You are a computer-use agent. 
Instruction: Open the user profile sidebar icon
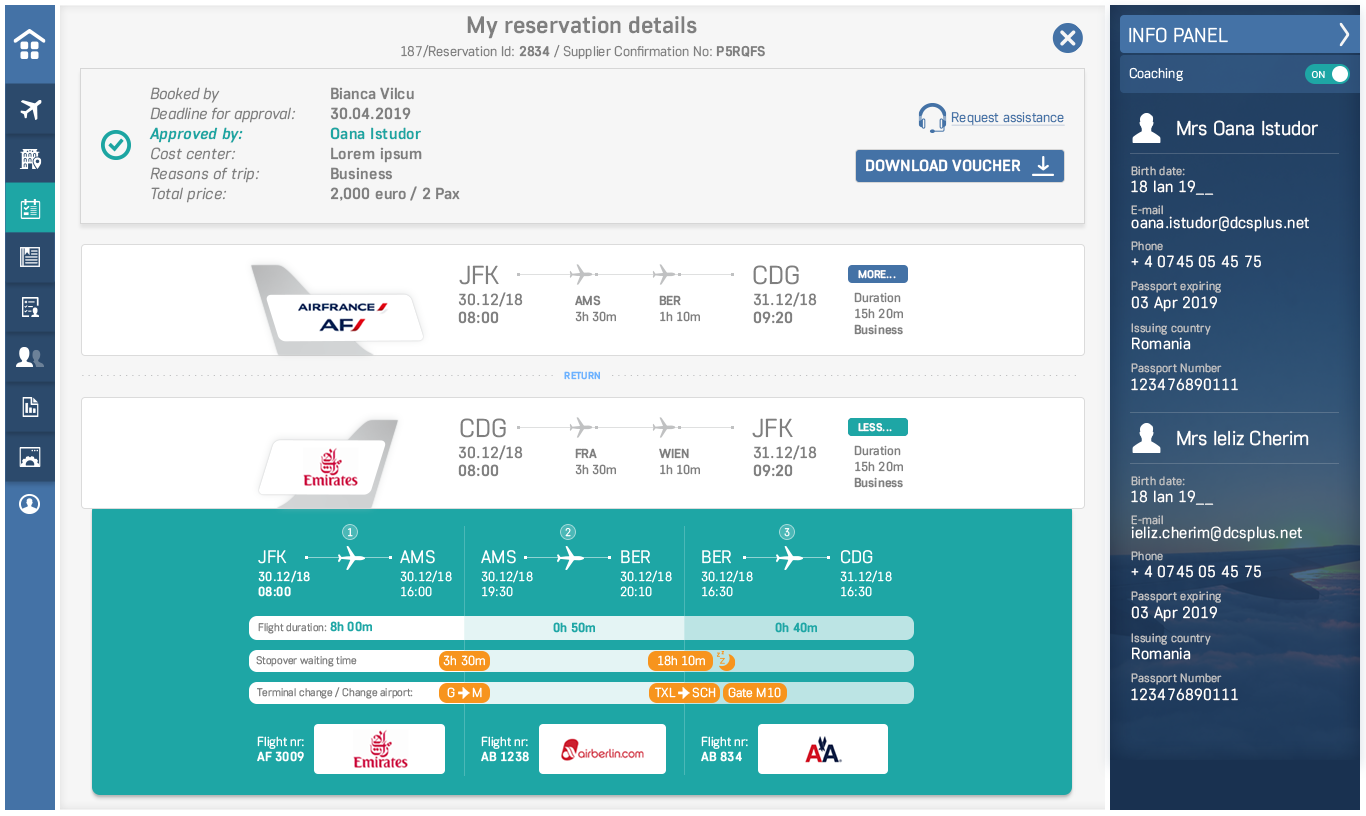click(30, 504)
